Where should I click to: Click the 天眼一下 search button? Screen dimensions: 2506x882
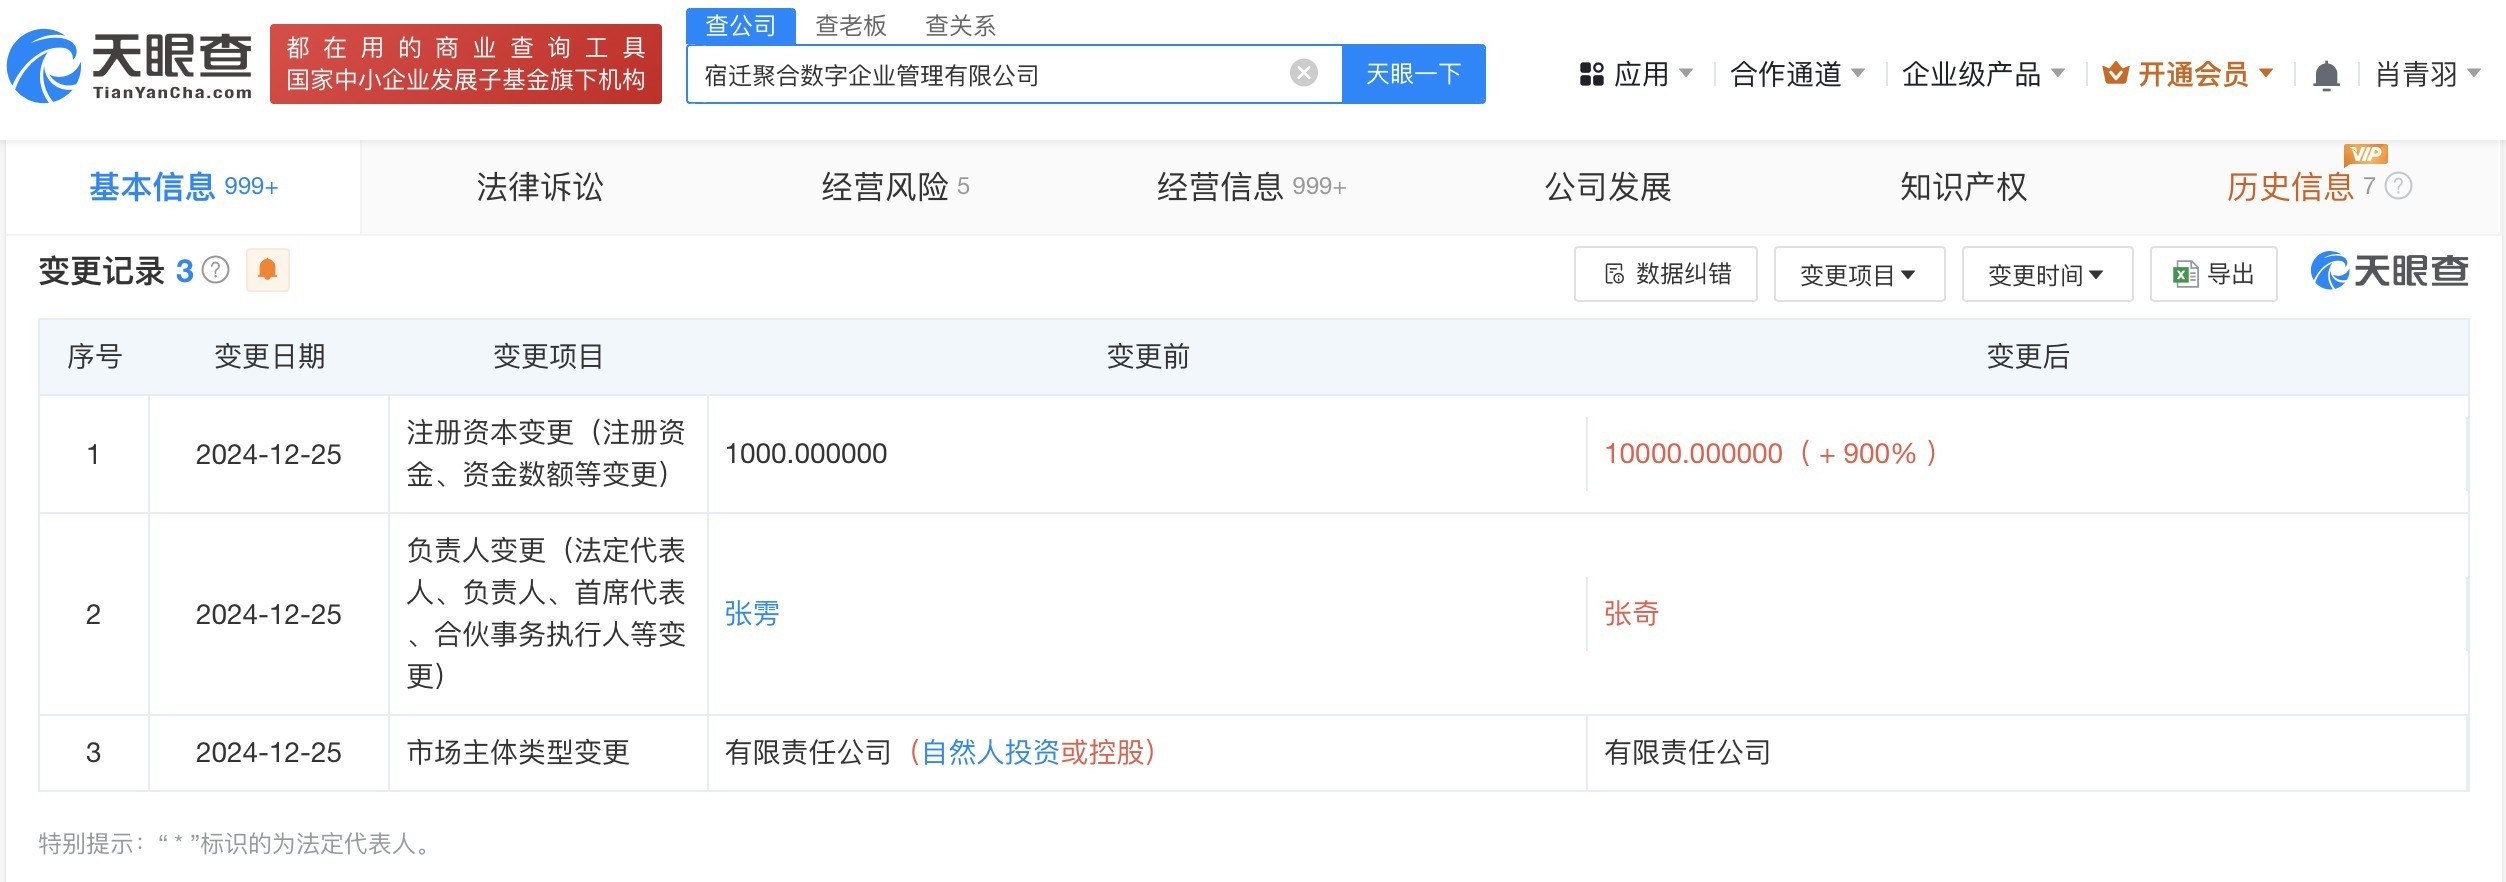pos(1413,74)
